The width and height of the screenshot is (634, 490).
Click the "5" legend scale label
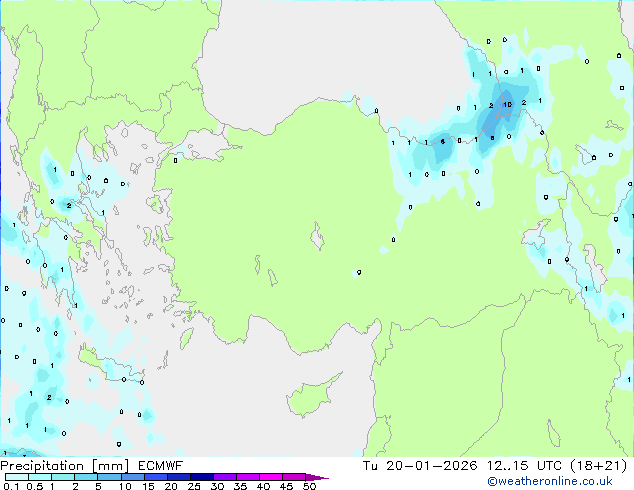click(x=98, y=486)
